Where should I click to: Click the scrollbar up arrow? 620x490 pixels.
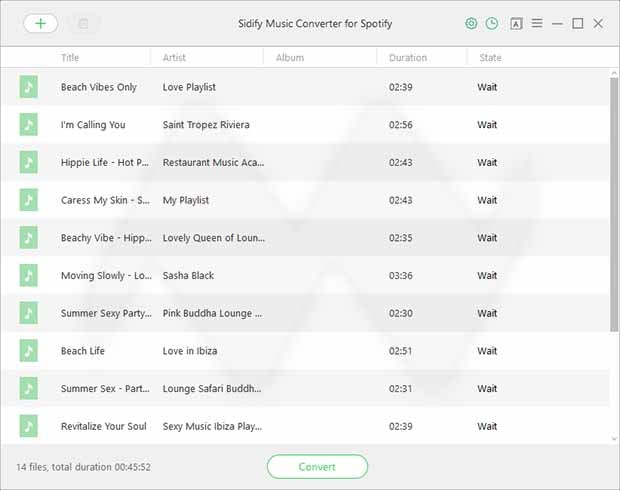click(614, 73)
